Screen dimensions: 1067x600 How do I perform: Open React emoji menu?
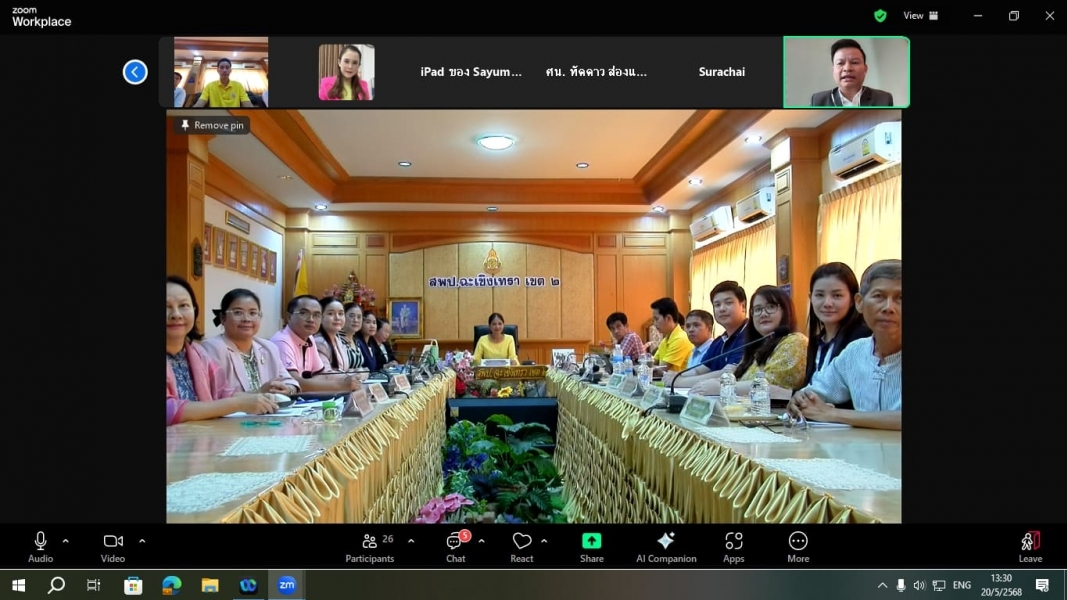tap(522, 547)
